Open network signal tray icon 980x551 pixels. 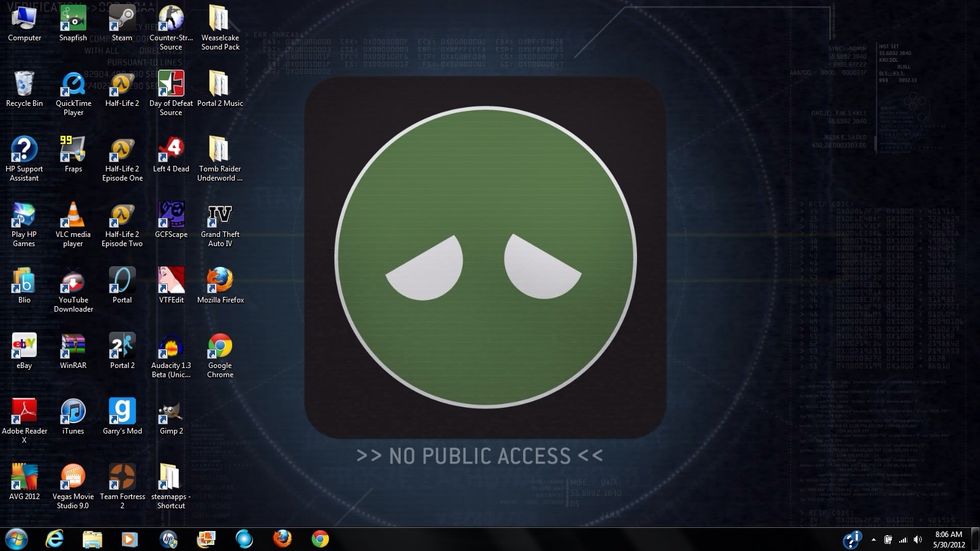click(902, 540)
